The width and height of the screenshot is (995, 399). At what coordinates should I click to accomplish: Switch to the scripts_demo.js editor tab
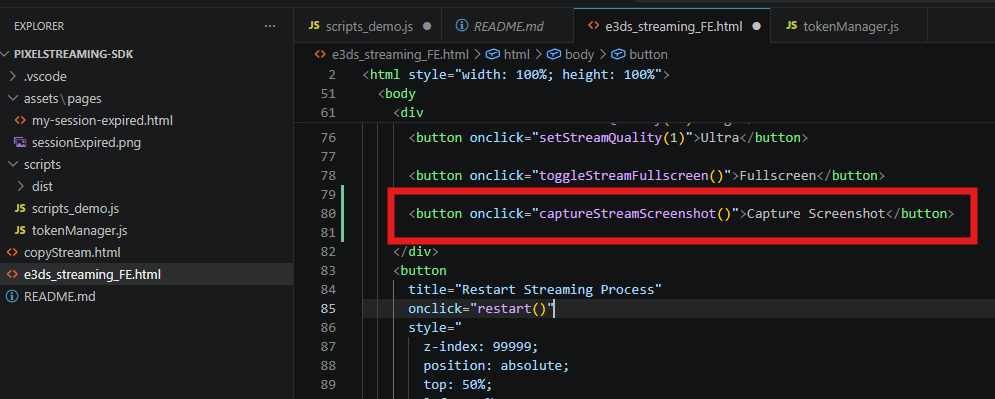click(x=369, y=27)
